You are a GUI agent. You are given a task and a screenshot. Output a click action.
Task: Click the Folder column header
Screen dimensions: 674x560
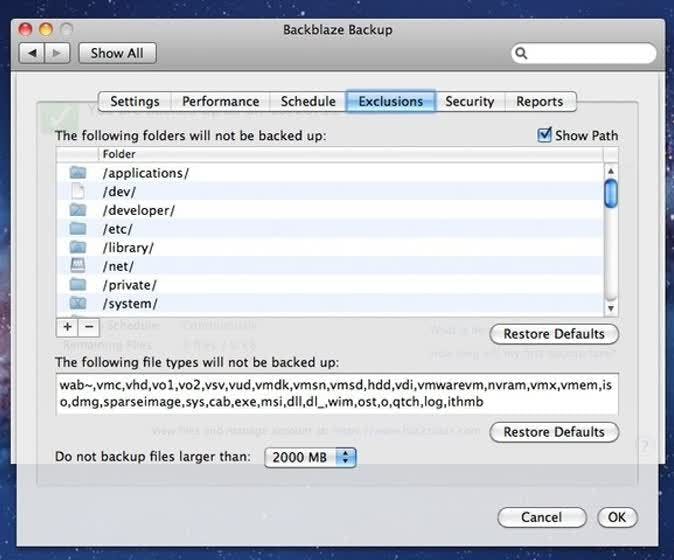[x=350, y=154]
